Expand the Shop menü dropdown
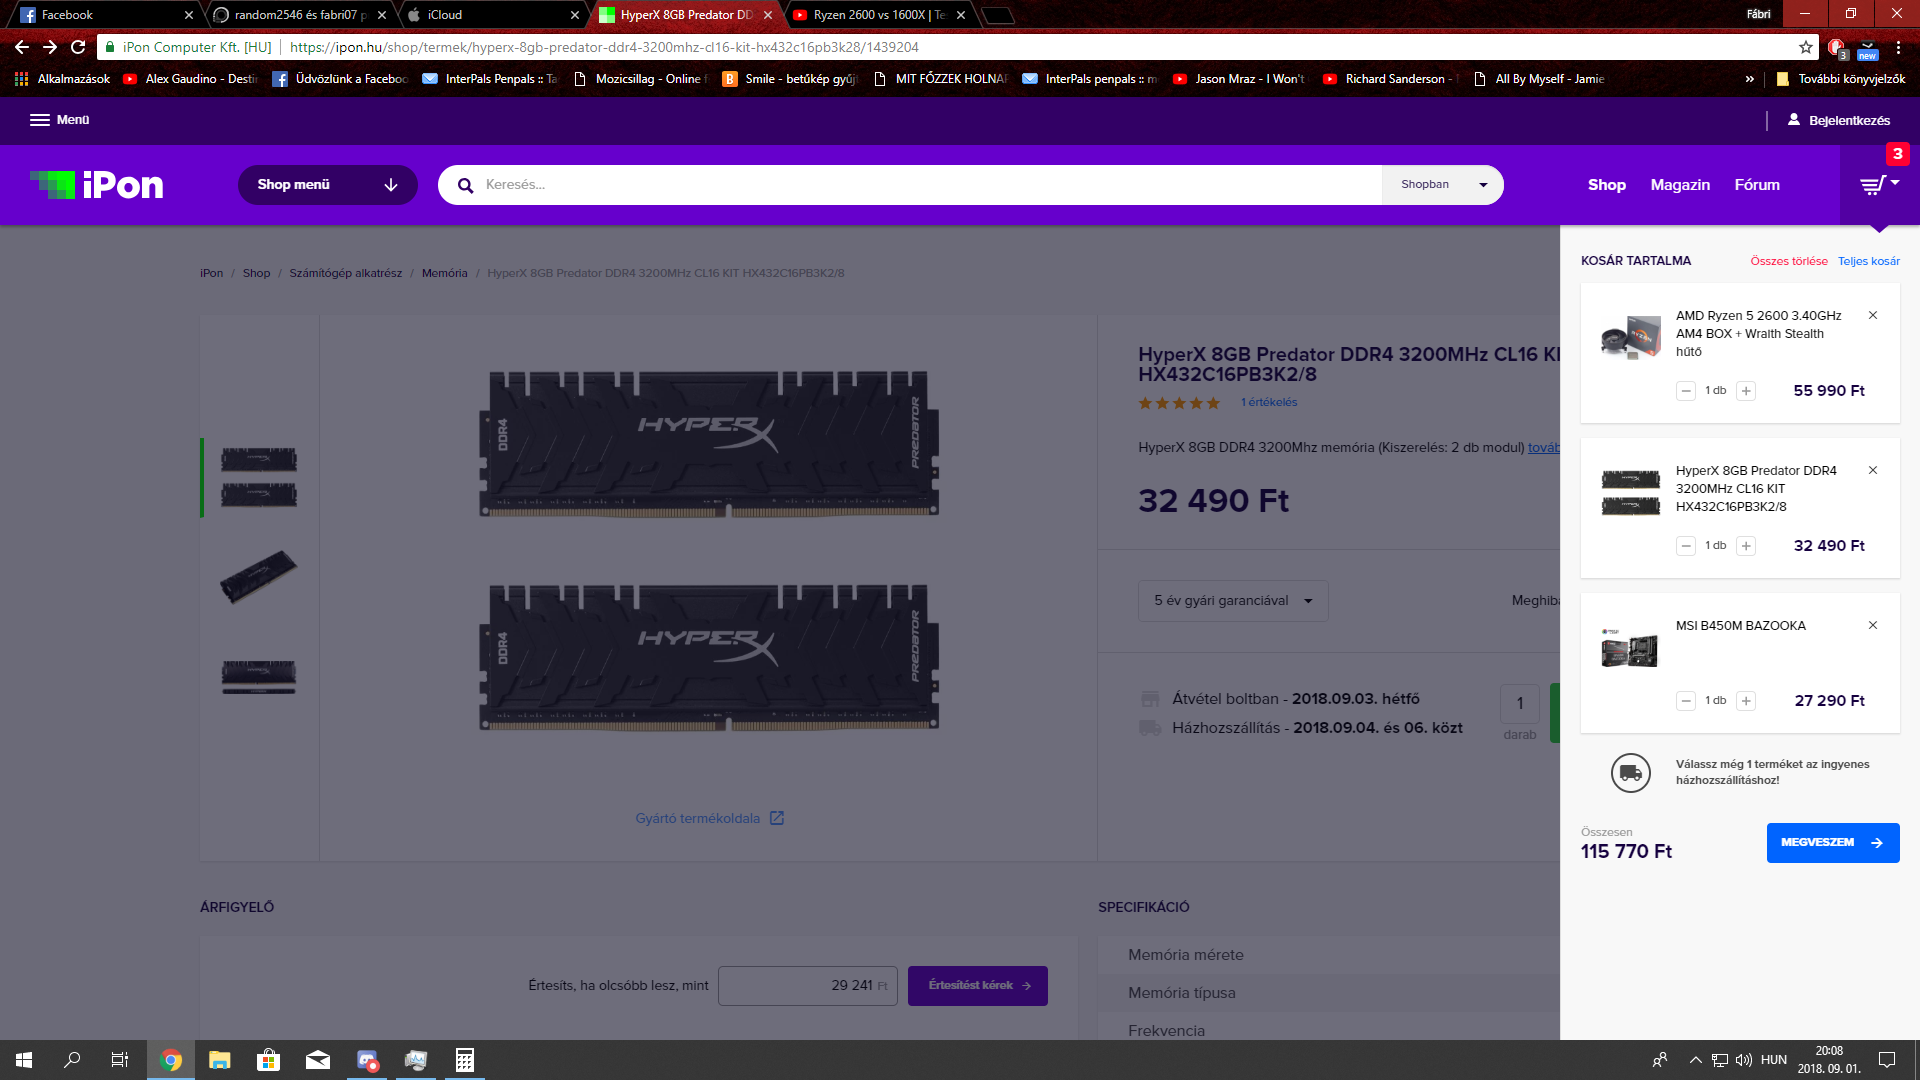The width and height of the screenshot is (1920, 1080). [x=328, y=185]
